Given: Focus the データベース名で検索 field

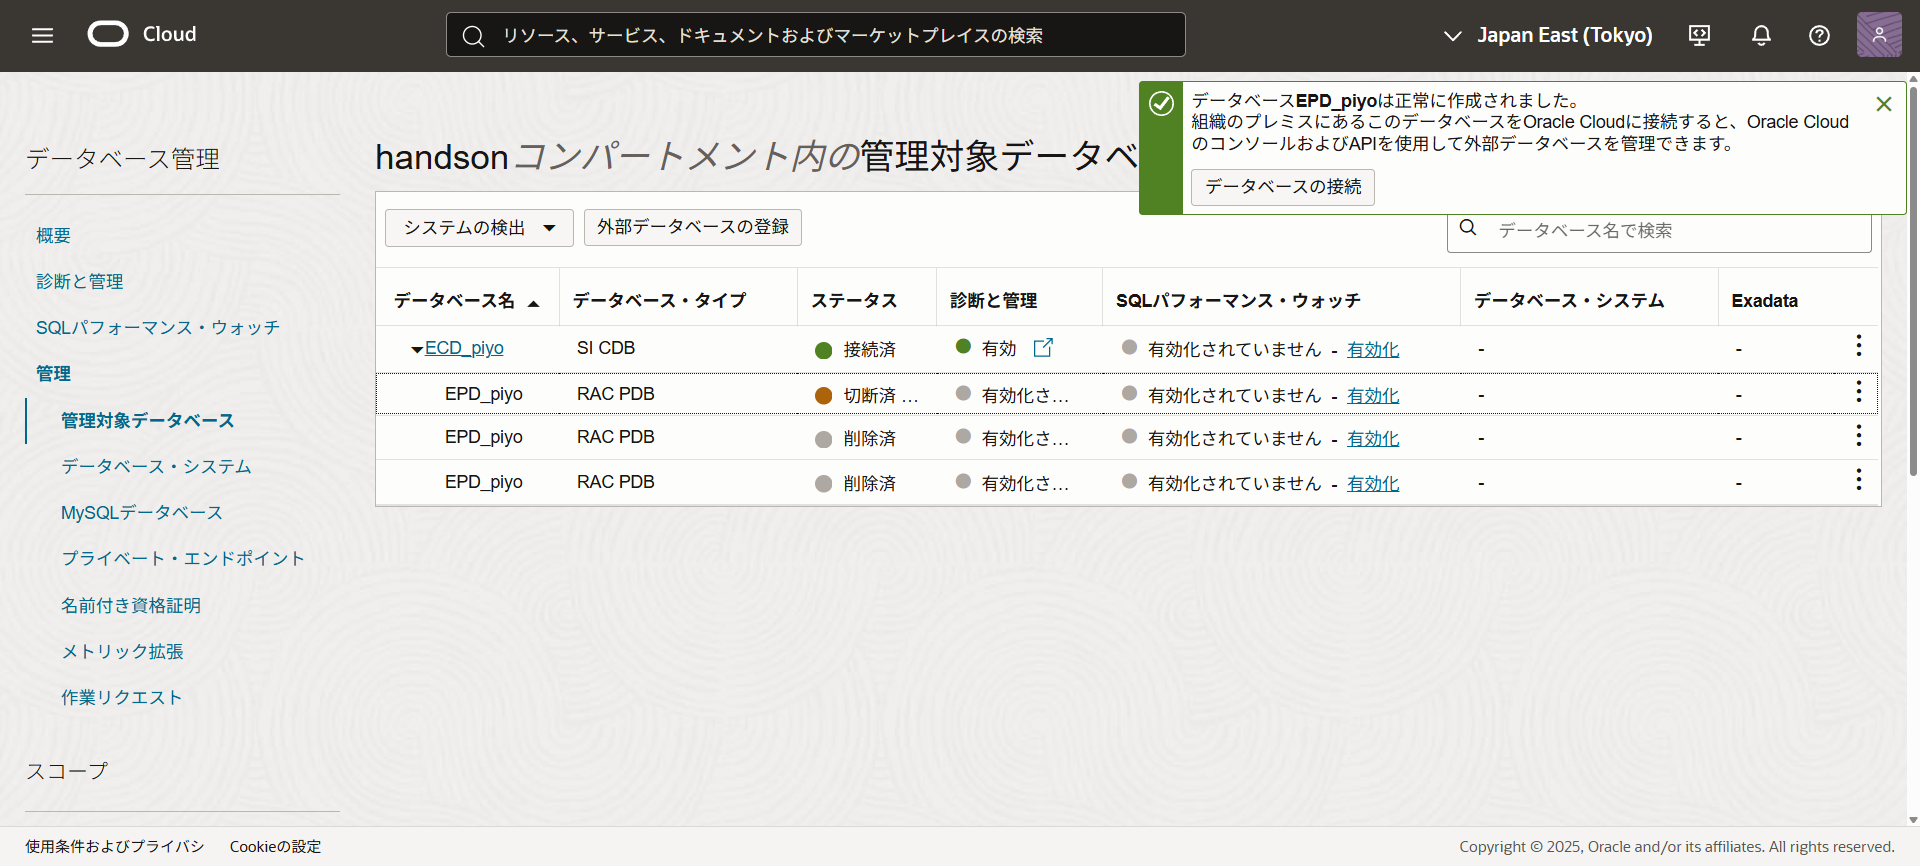Looking at the screenshot, I should [1659, 231].
